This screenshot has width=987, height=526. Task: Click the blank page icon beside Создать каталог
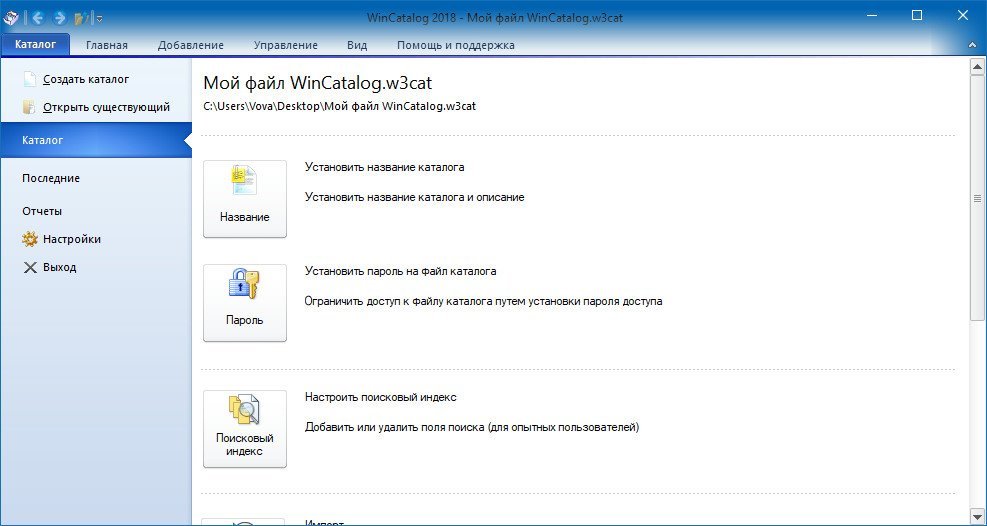[x=30, y=80]
